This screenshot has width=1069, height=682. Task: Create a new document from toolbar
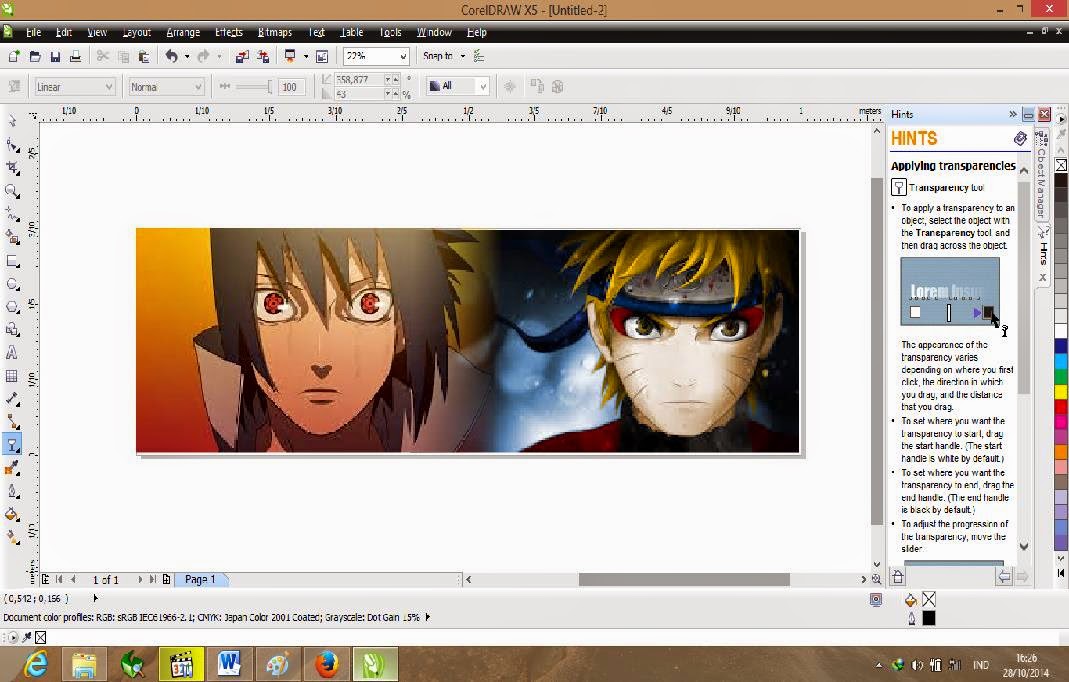(14, 57)
